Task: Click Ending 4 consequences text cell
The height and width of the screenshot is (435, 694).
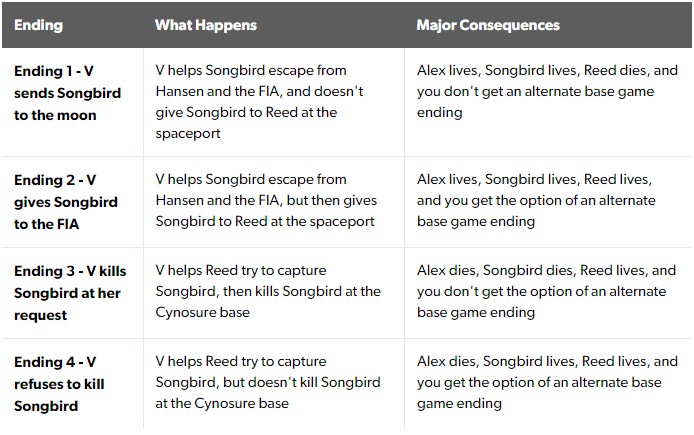Action: click(x=547, y=382)
